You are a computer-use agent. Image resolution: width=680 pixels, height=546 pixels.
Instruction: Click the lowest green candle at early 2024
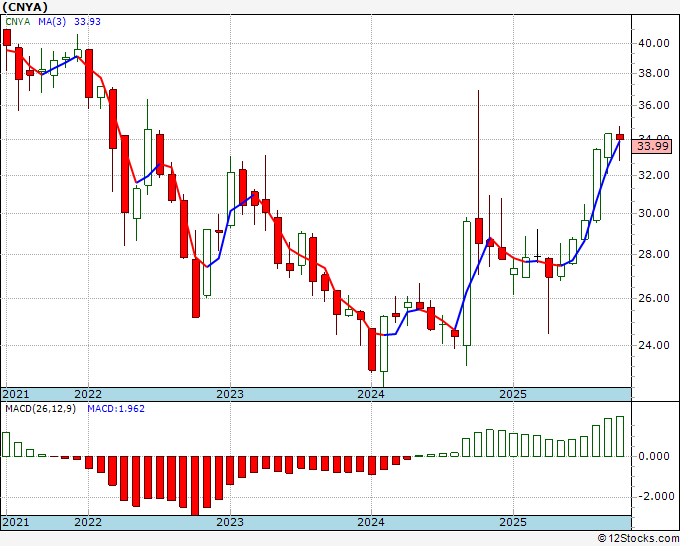point(384,344)
